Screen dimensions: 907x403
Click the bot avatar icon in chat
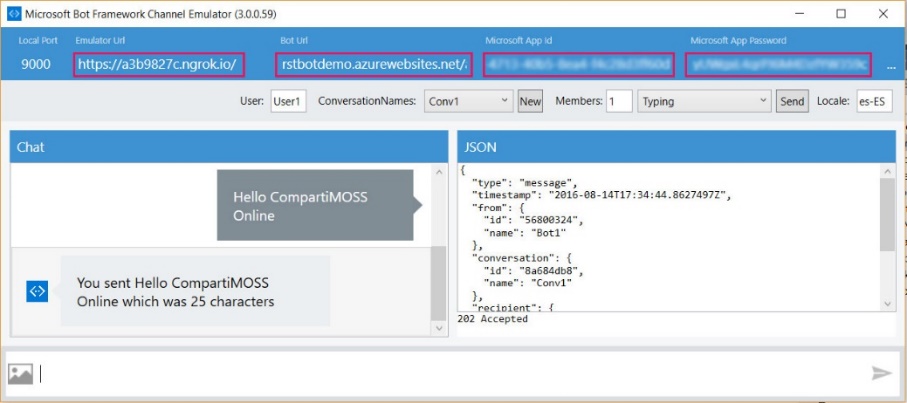pos(37,291)
